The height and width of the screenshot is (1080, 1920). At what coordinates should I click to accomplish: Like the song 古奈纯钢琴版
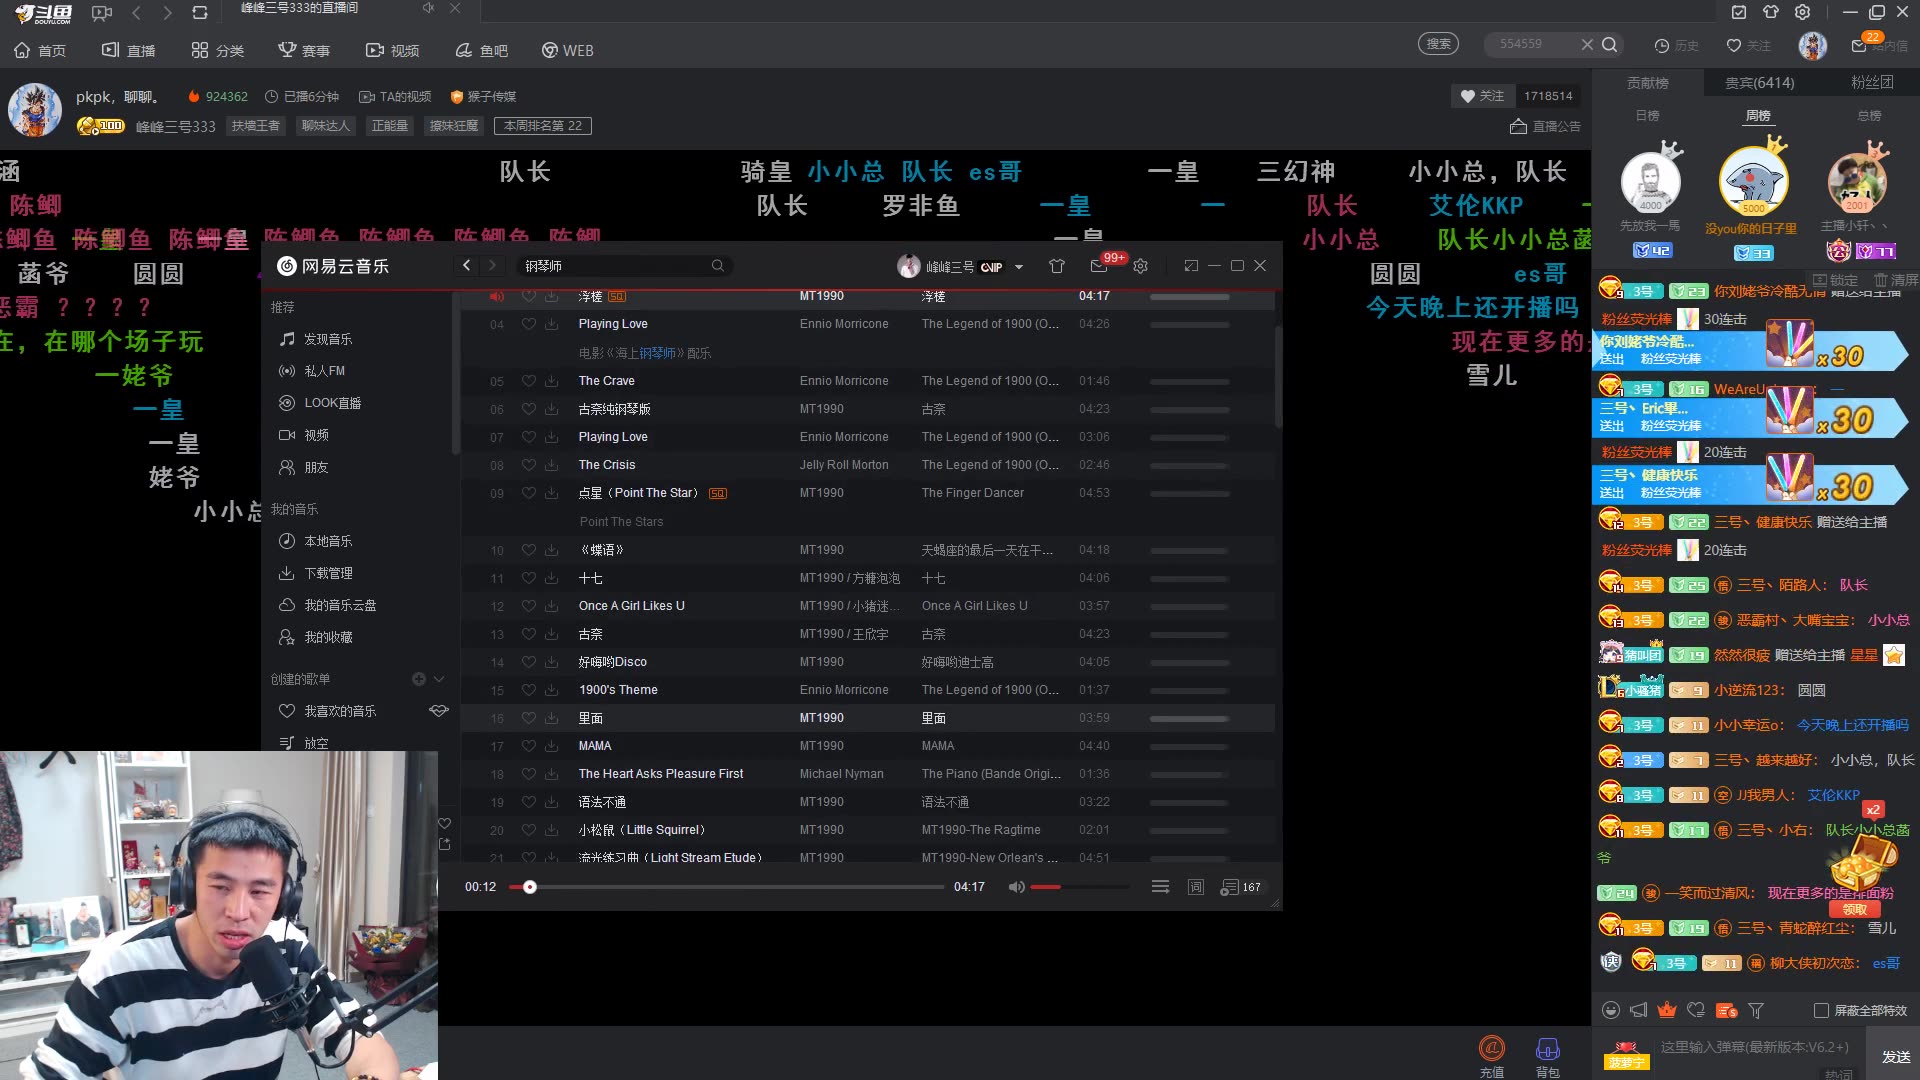tap(528, 409)
